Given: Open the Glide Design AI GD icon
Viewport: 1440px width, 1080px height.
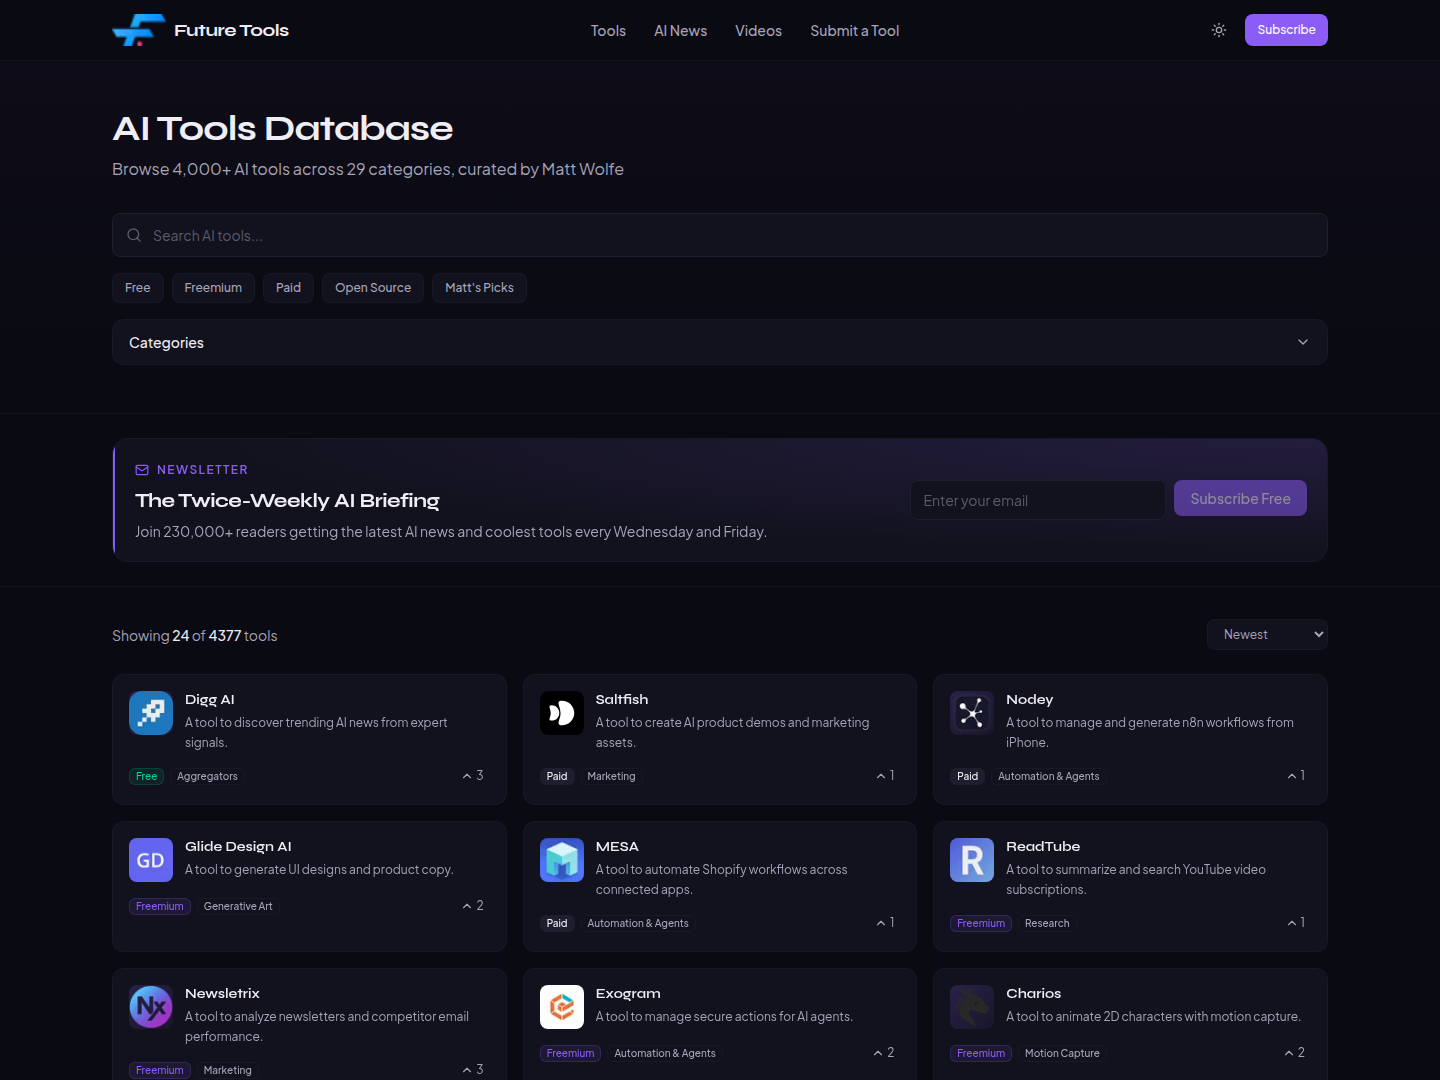Looking at the screenshot, I should 151,860.
